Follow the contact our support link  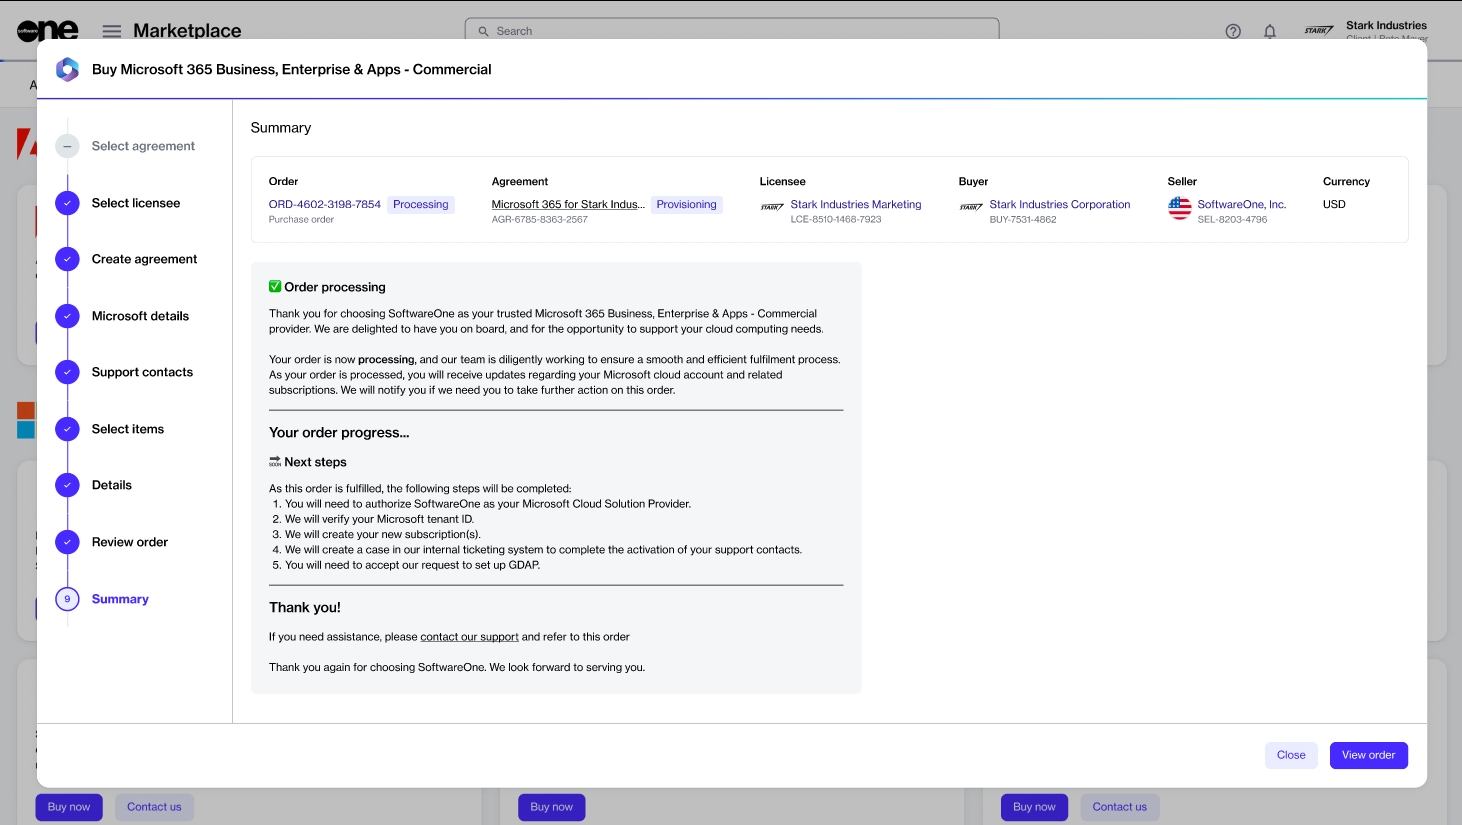coord(469,637)
